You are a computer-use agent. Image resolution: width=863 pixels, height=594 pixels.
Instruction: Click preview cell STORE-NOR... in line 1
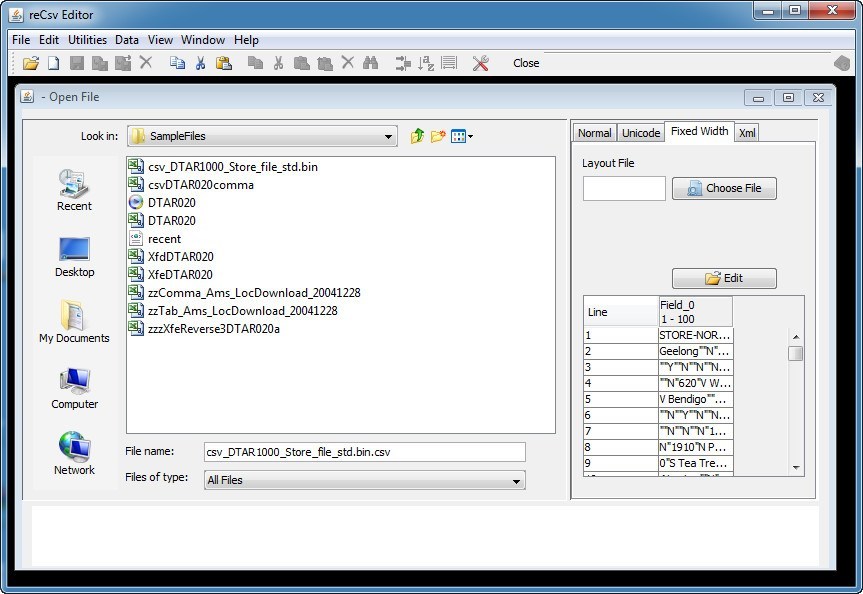coord(695,335)
